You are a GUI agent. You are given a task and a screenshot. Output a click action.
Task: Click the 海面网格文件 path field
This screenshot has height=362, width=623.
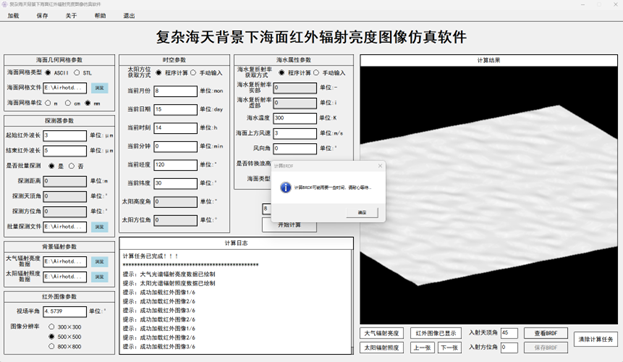(x=65, y=88)
